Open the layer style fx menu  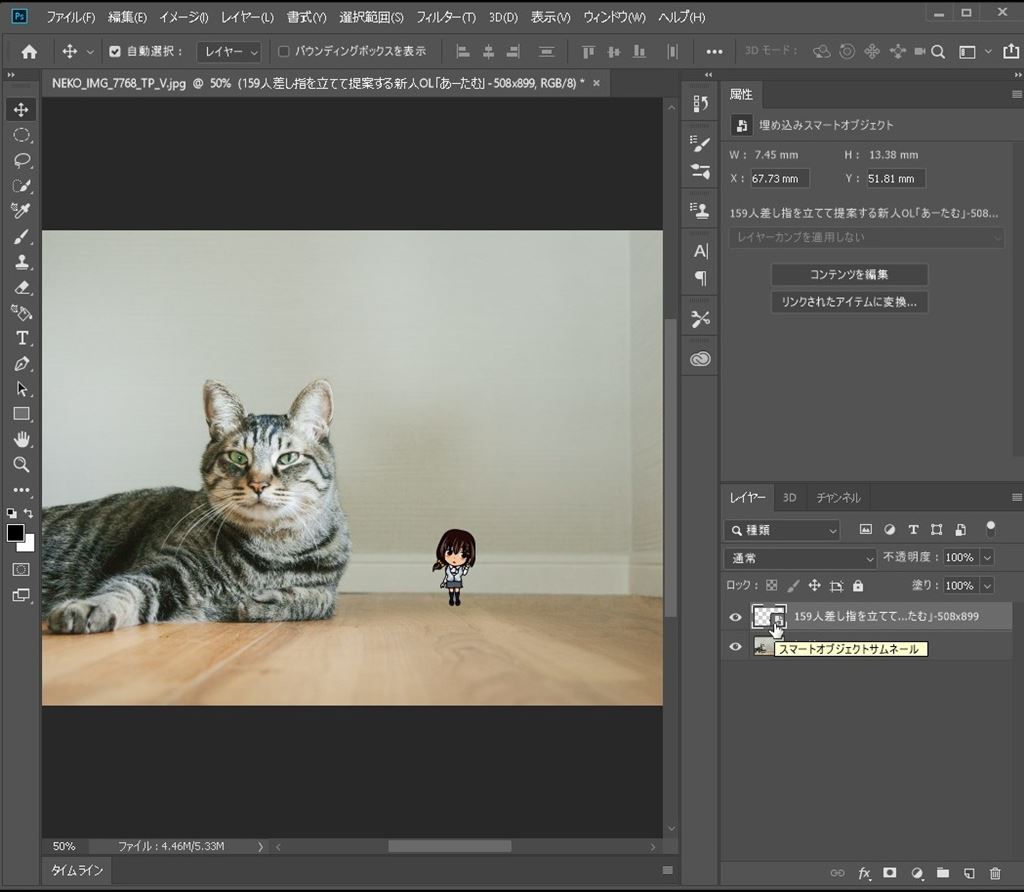click(864, 873)
